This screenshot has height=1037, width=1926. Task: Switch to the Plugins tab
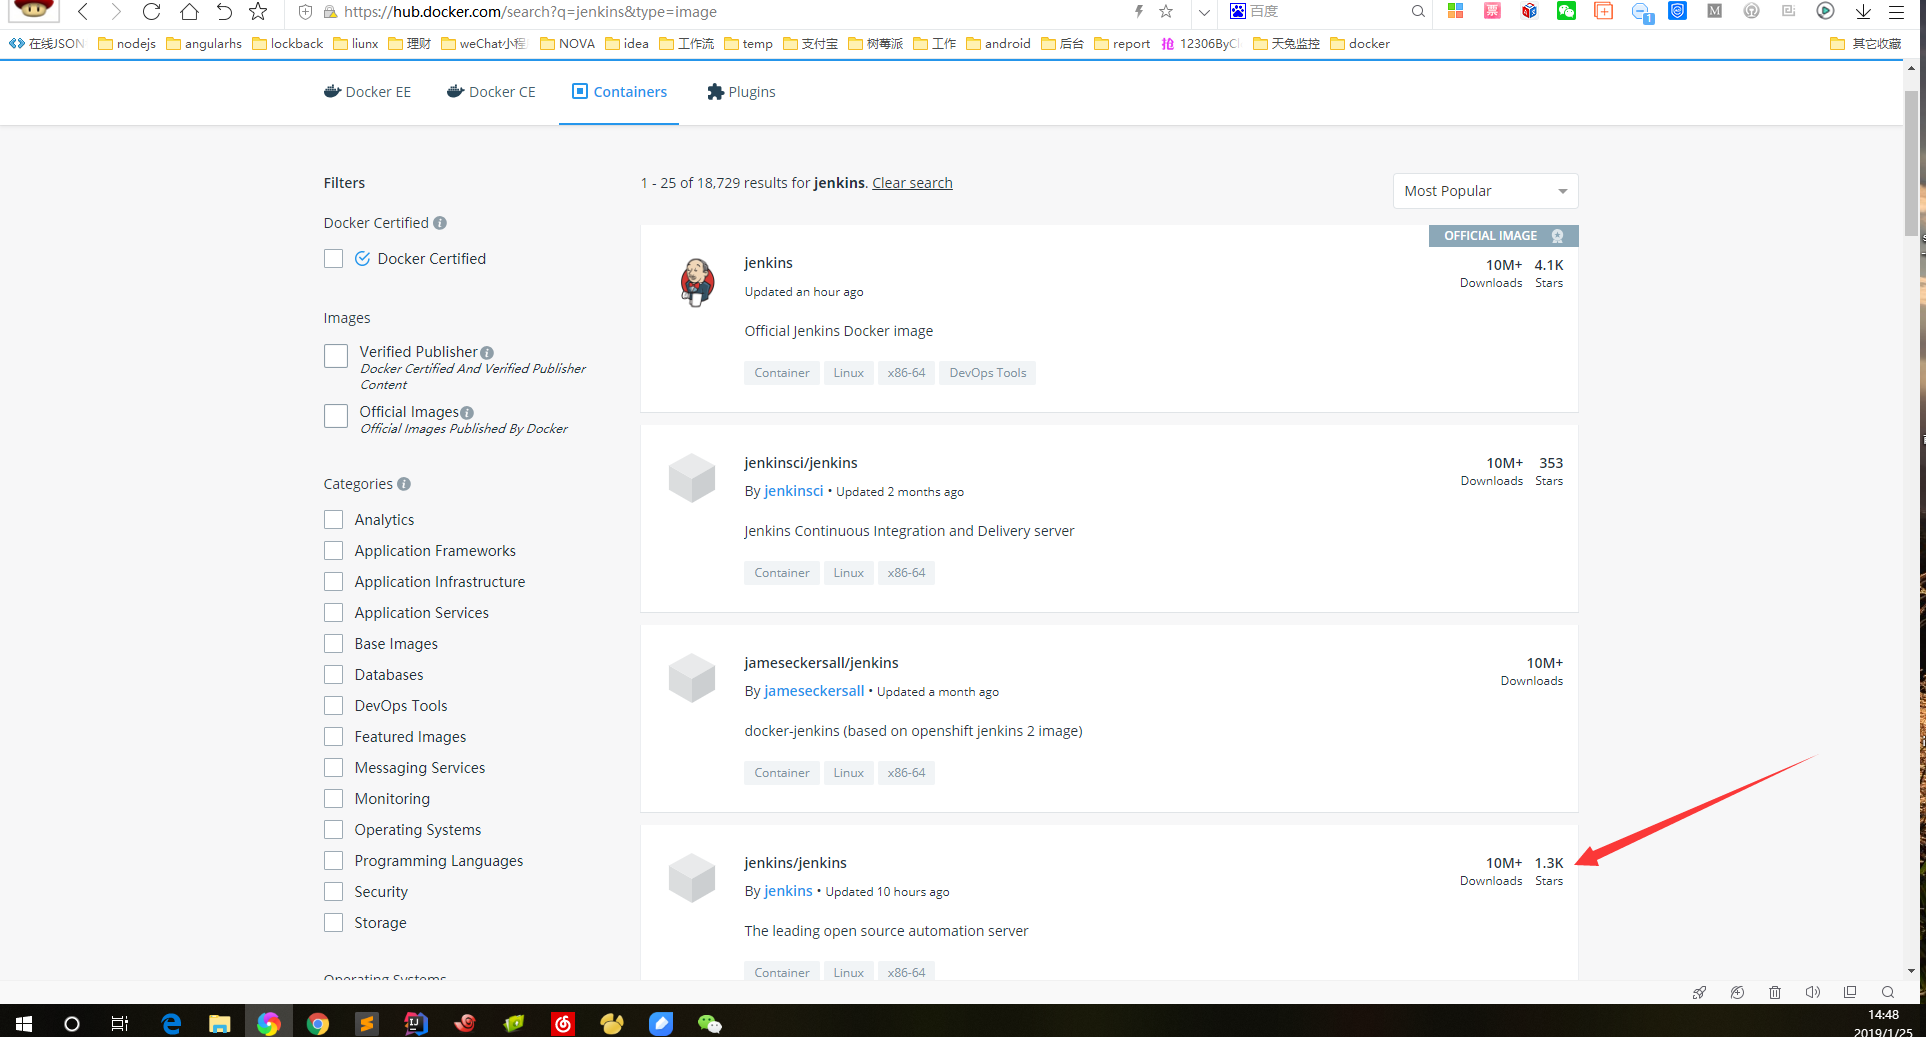(741, 92)
